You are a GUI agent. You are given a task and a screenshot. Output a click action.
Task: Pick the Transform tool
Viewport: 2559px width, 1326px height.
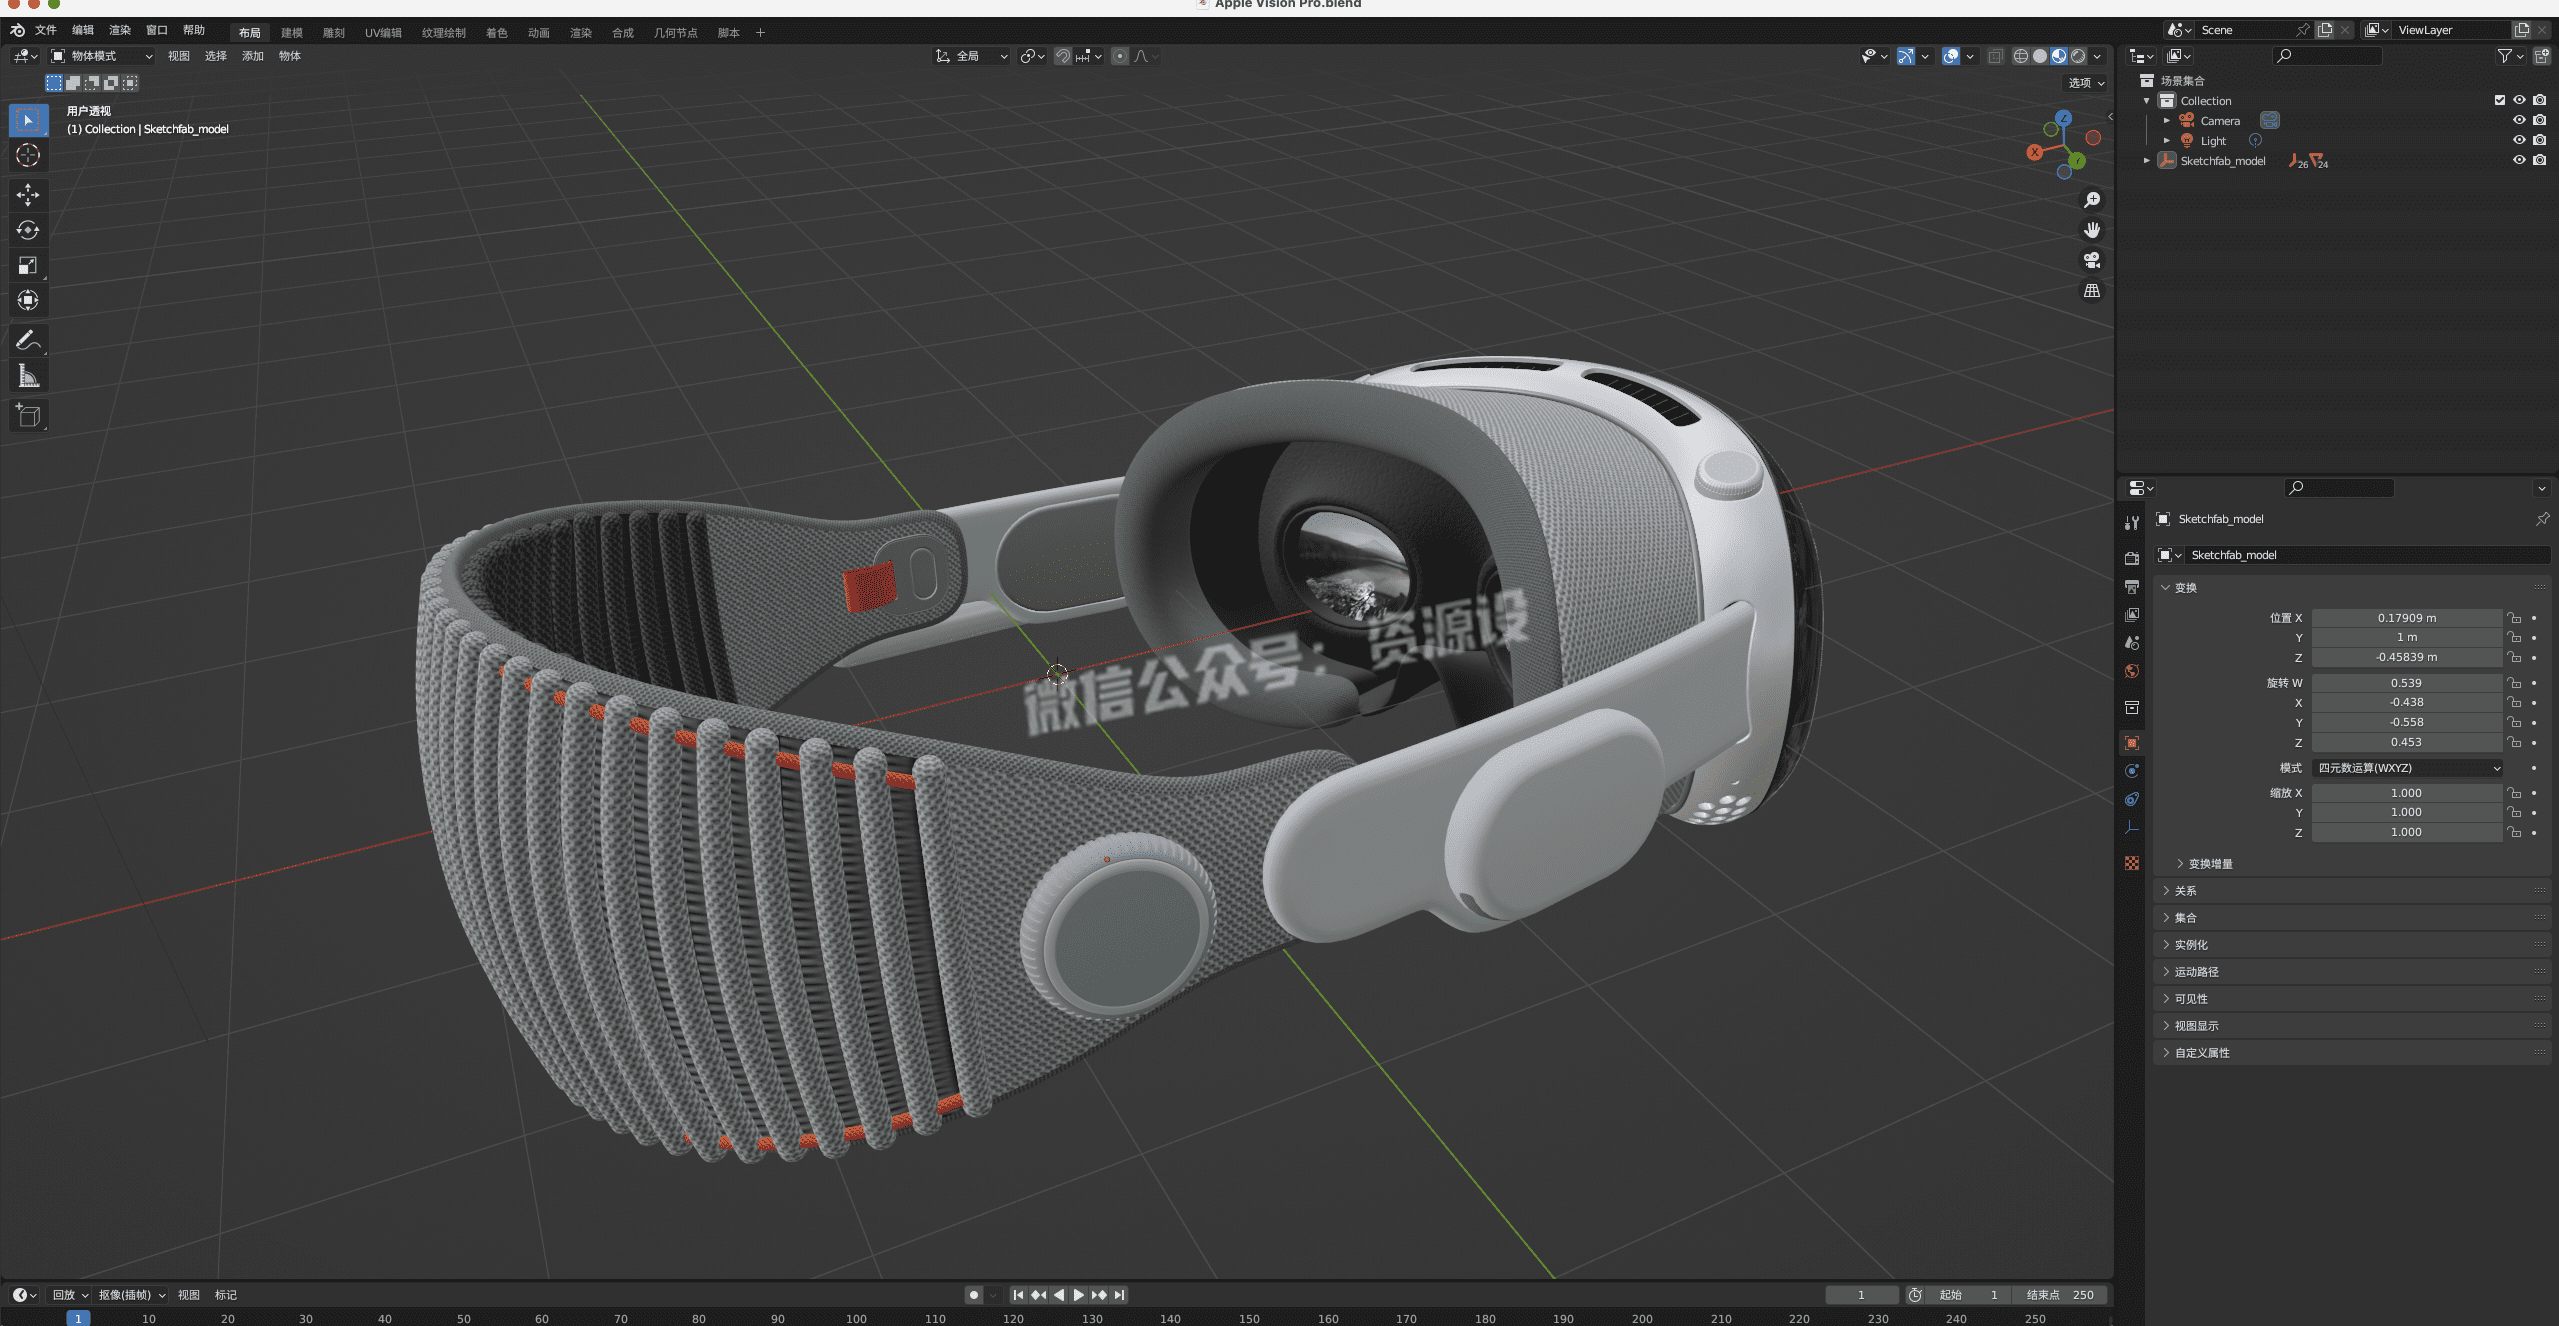tap(28, 300)
